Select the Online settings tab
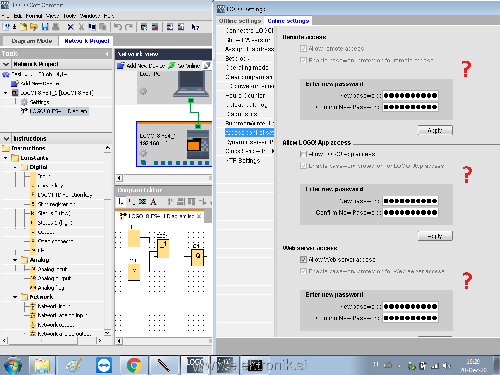Screen dimensions: 500x375 point(288,21)
